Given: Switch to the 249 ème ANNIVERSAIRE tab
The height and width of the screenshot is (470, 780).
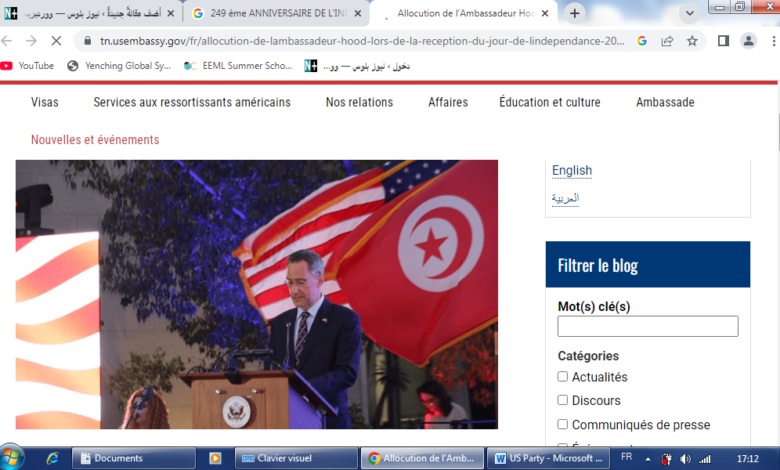Looking at the screenshot, I should point(275,13).
